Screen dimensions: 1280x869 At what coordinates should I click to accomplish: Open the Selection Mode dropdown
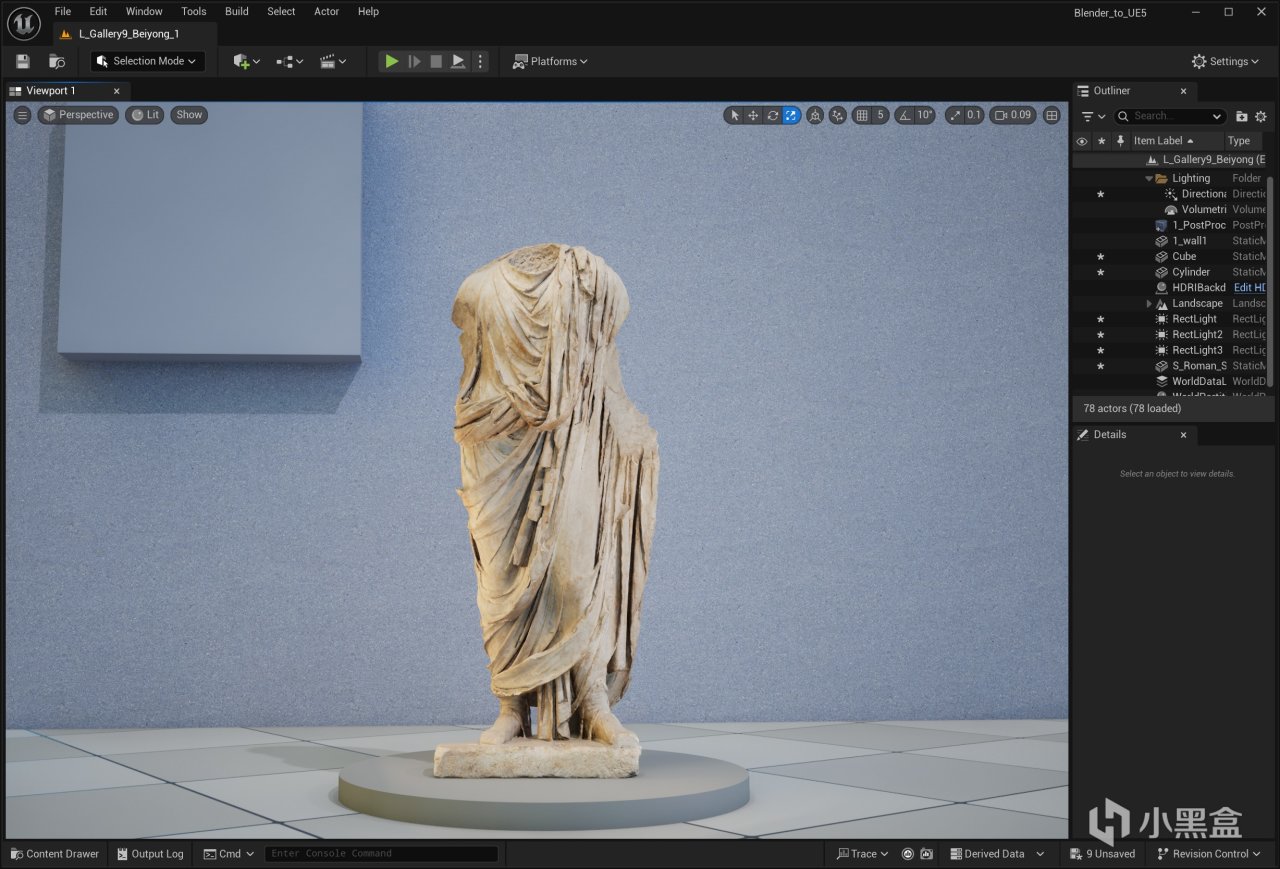(x=147, y=61)
